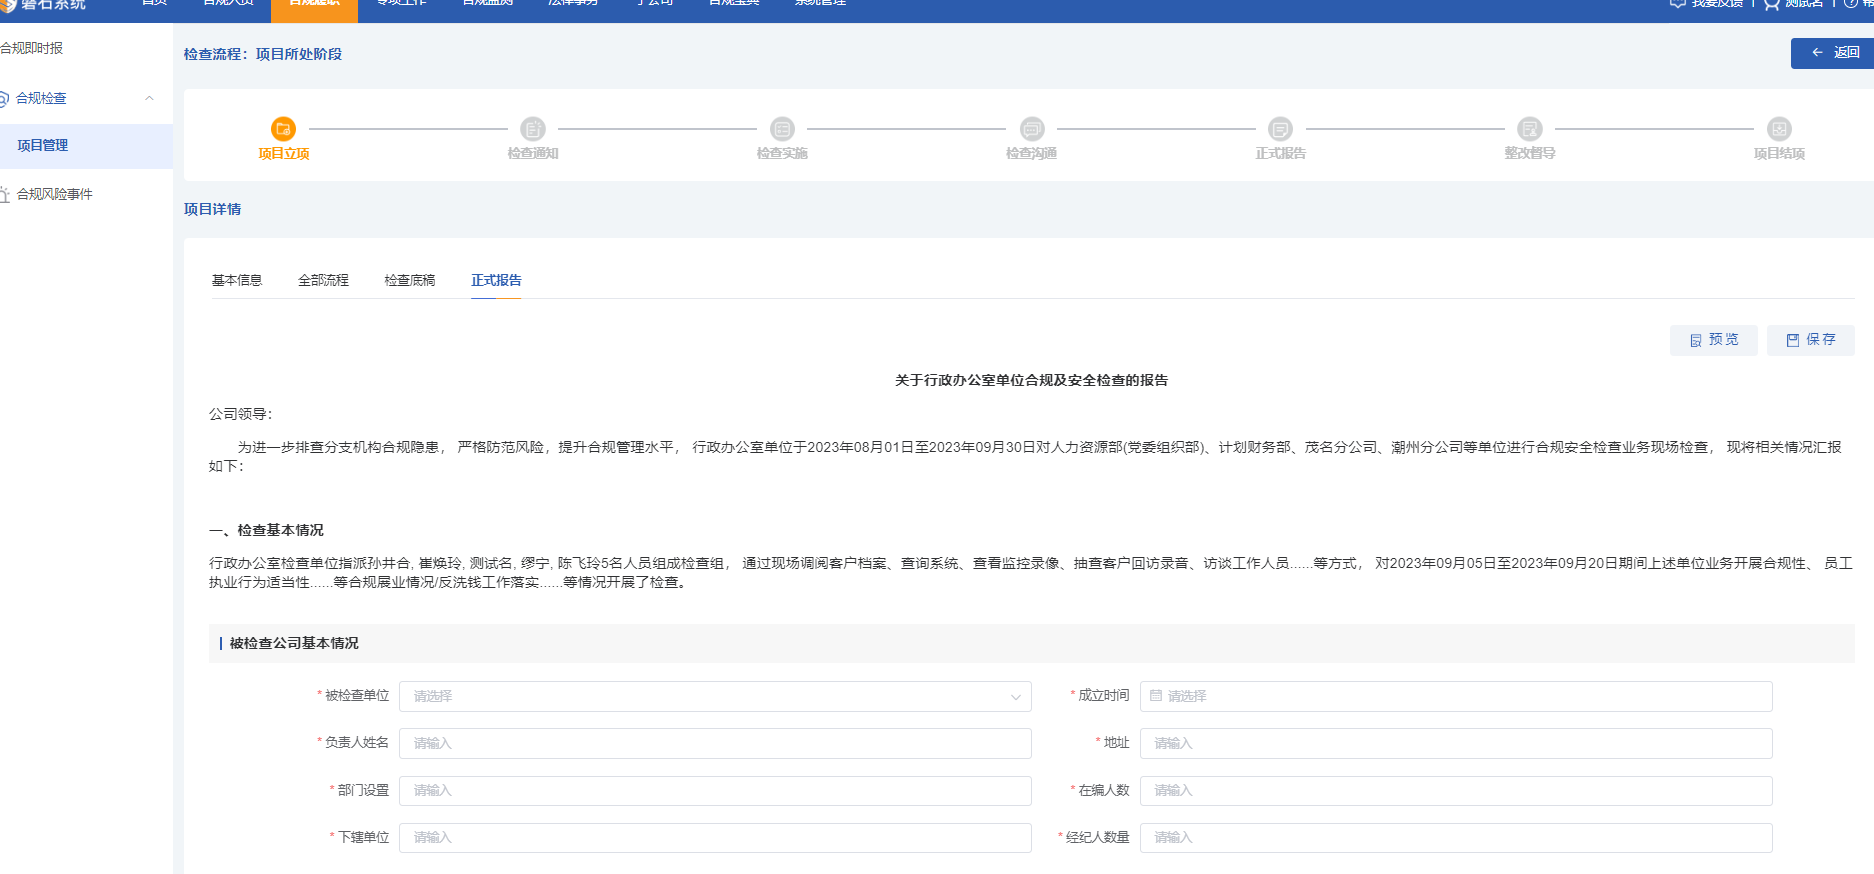Click into the 部门设置 input field
This screenshot has width=1874, height=874.
[715, 790]
